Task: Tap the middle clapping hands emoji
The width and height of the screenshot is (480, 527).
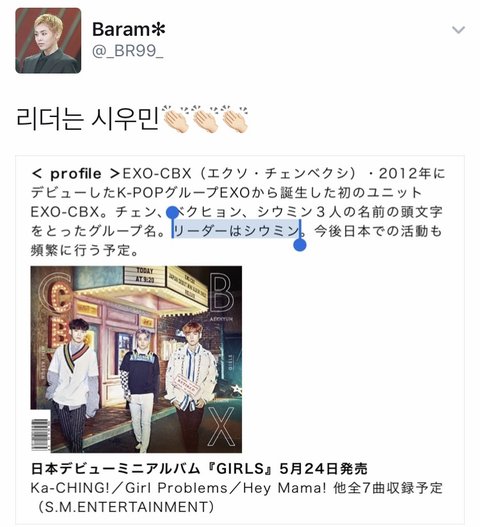Action: tap(205, 119)
